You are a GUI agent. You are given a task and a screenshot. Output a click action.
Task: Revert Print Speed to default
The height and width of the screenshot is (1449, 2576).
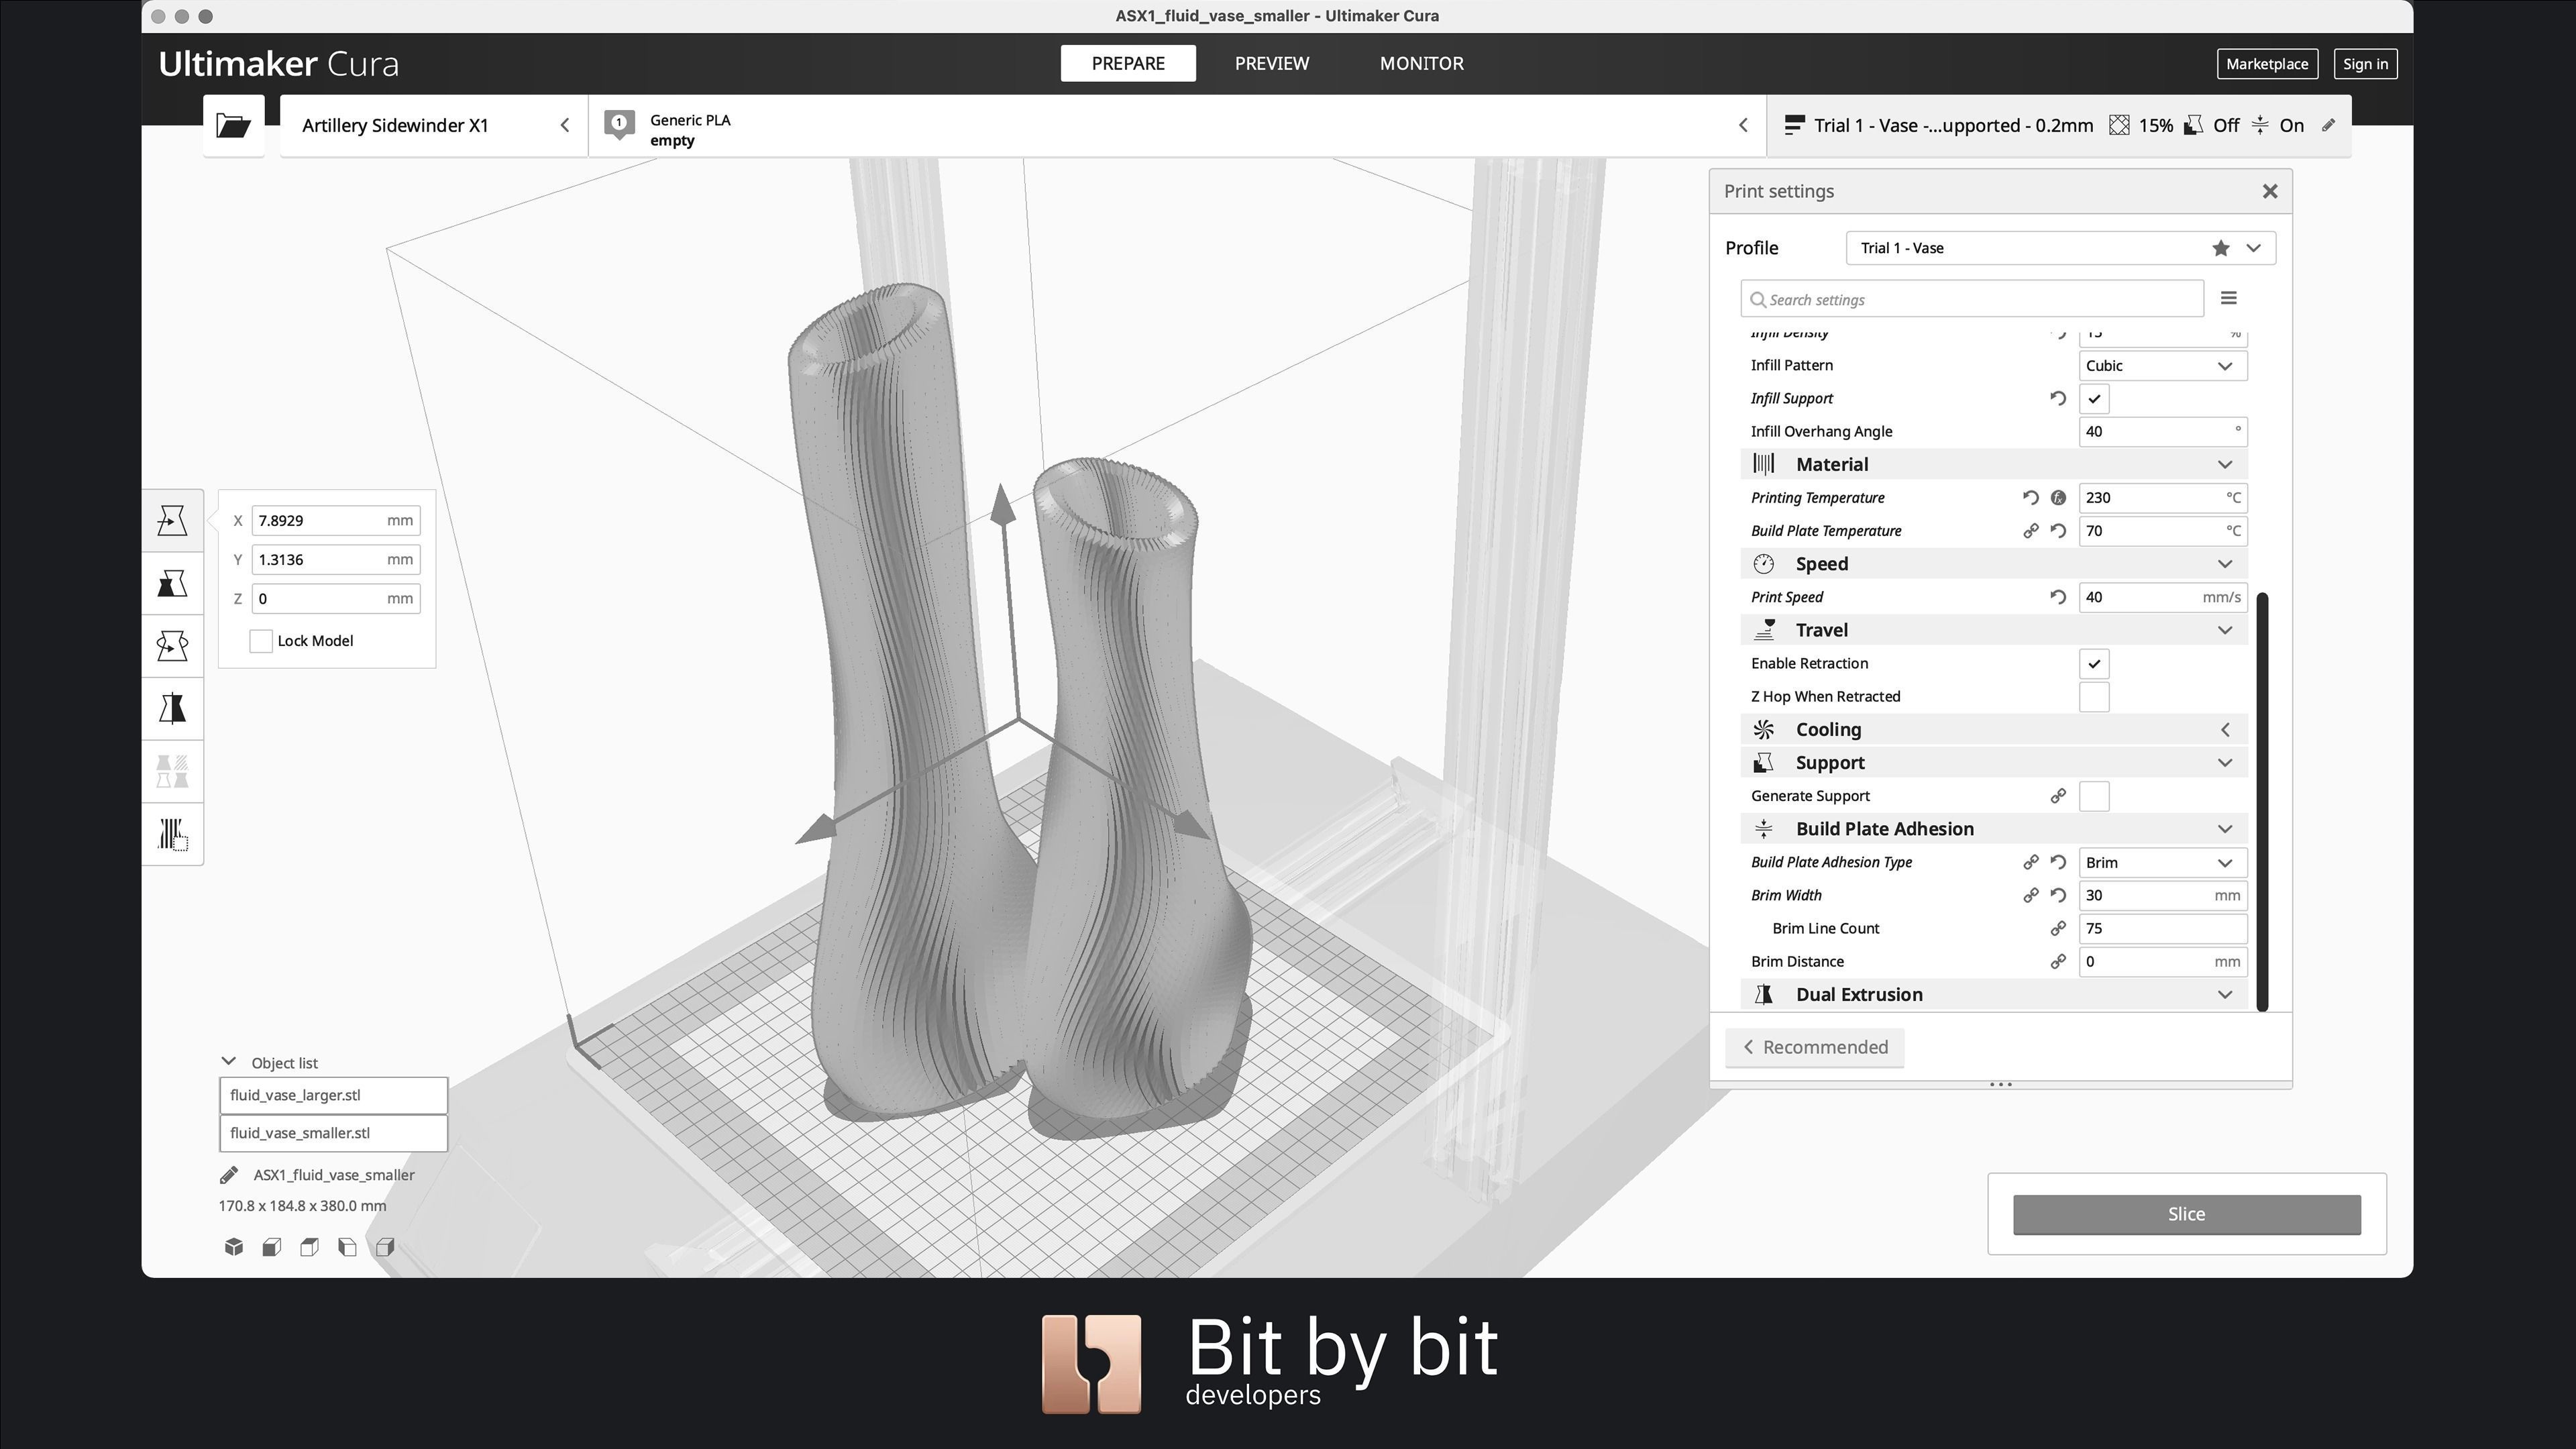(x=2058, y=597)
